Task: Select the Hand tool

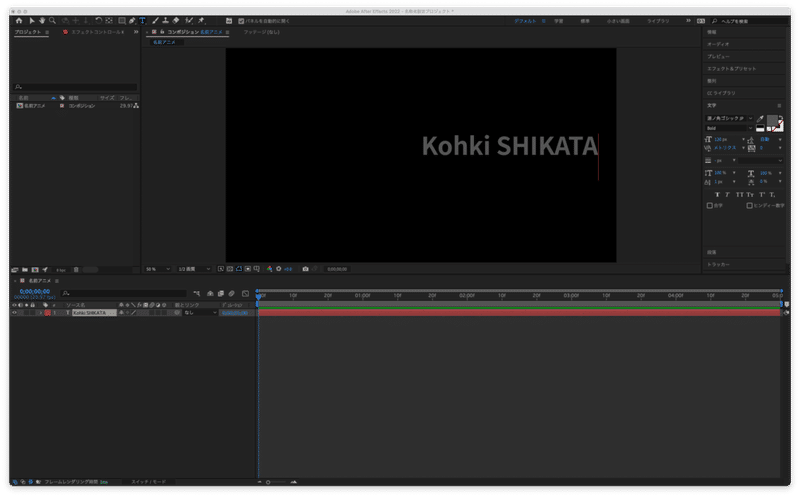Action: [x=42, y=21]
